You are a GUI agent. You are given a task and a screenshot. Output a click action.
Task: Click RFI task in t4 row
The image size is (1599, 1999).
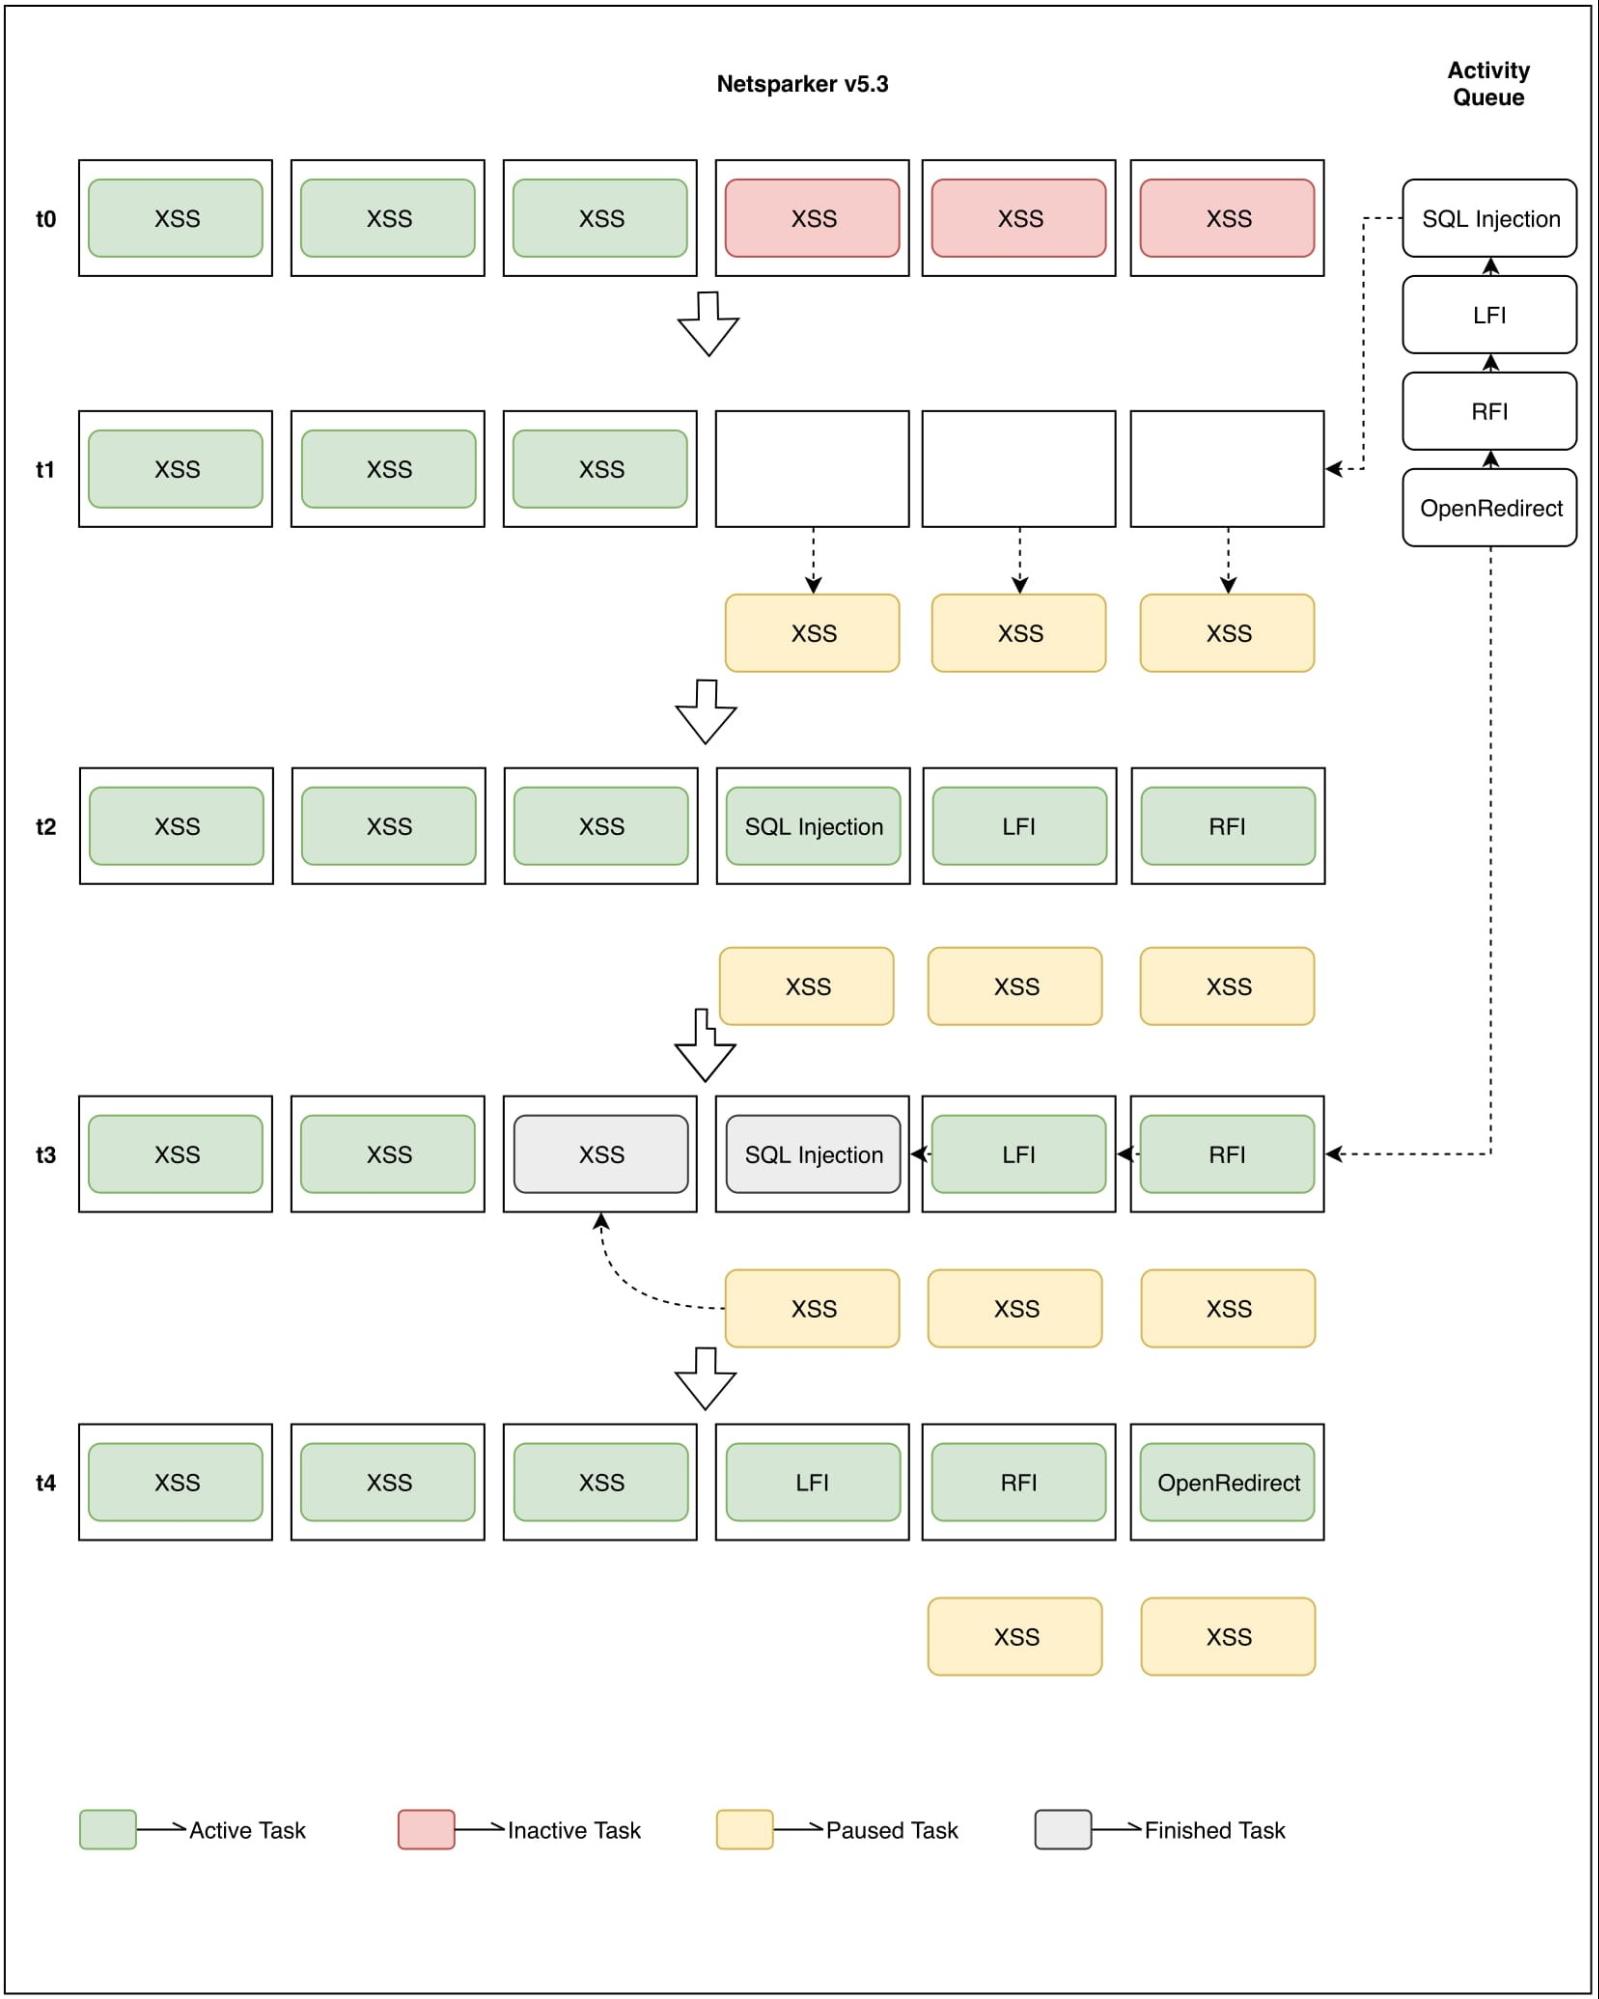[1019, 1482]
